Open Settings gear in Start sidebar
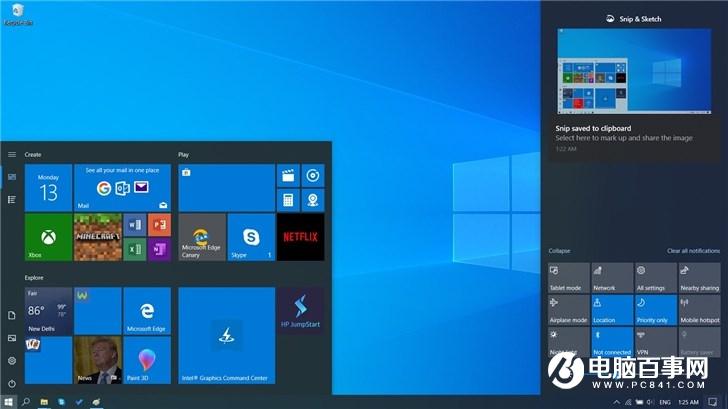Screen dimensions: 728x409 coord(12,361)
